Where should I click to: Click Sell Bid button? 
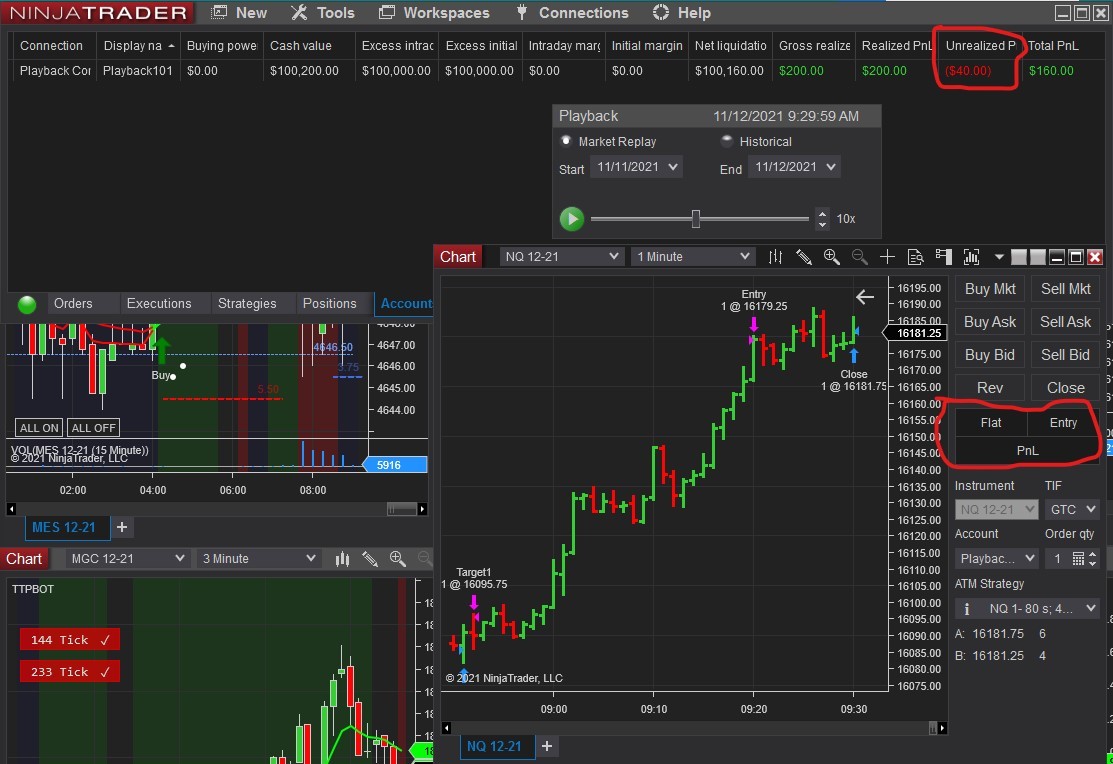(1065, 355)
